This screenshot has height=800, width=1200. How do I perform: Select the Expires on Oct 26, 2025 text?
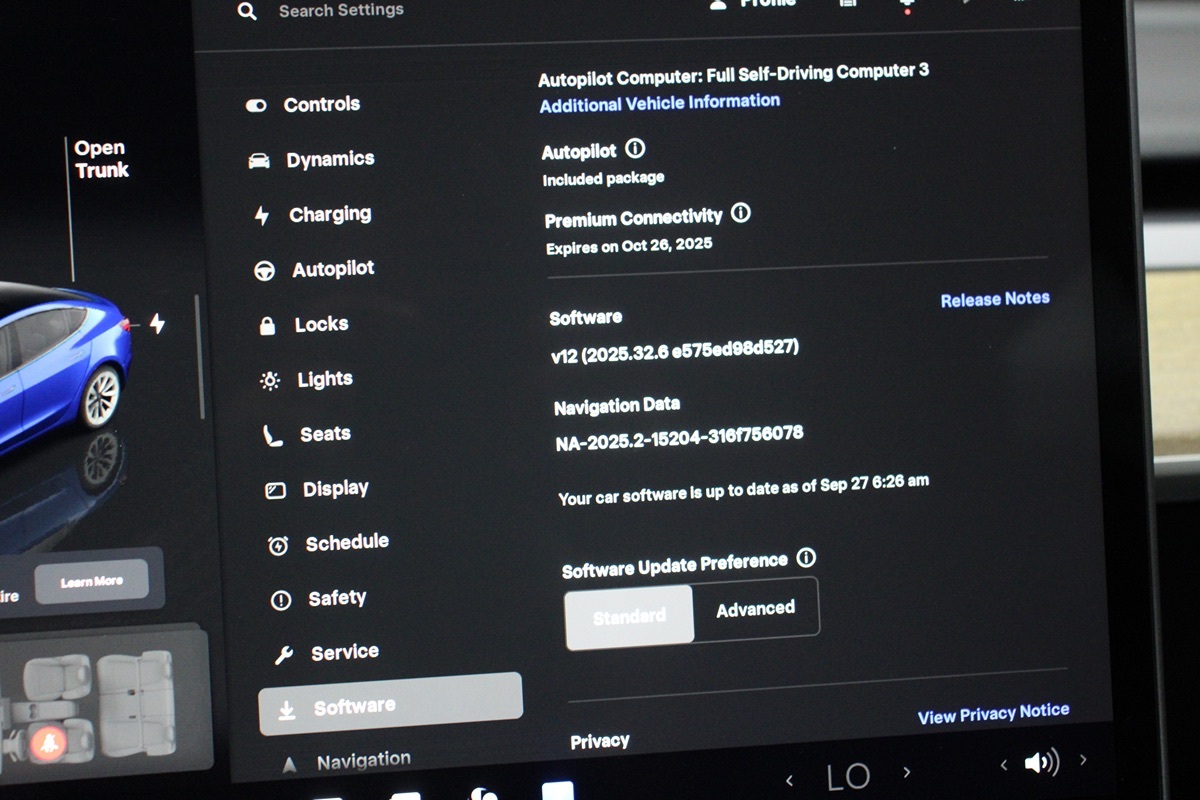(x=629, y=245)
